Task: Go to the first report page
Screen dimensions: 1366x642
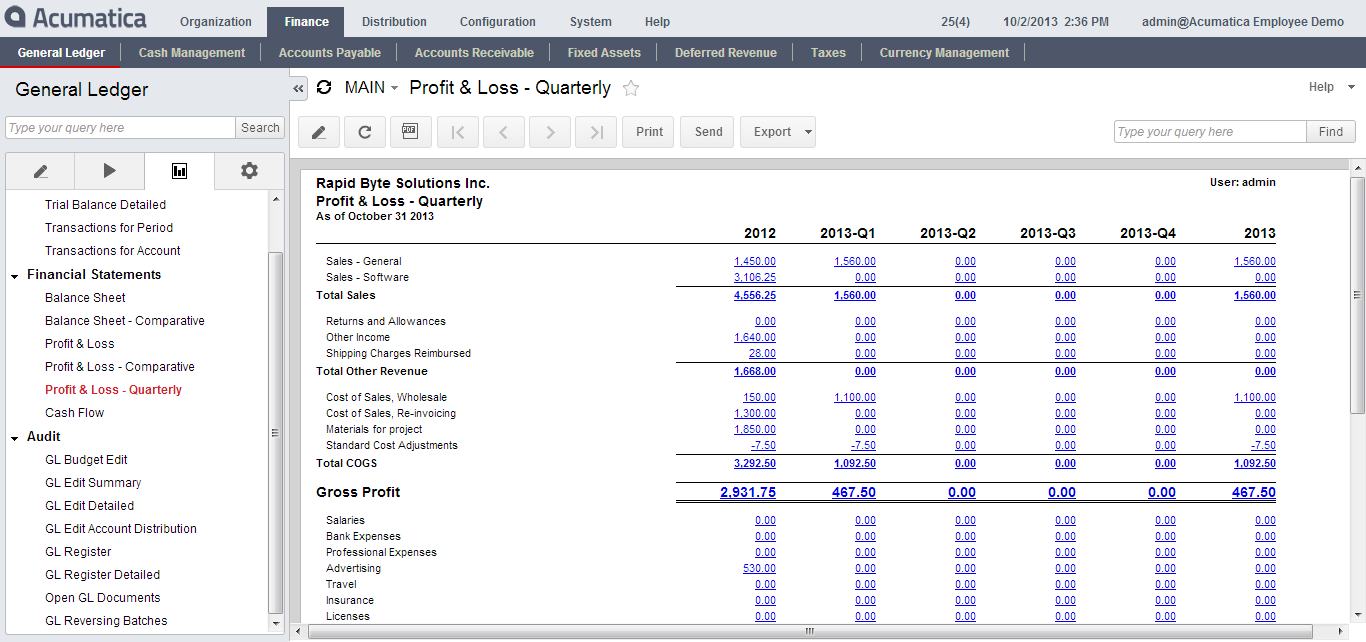Action: pos(458,132)
